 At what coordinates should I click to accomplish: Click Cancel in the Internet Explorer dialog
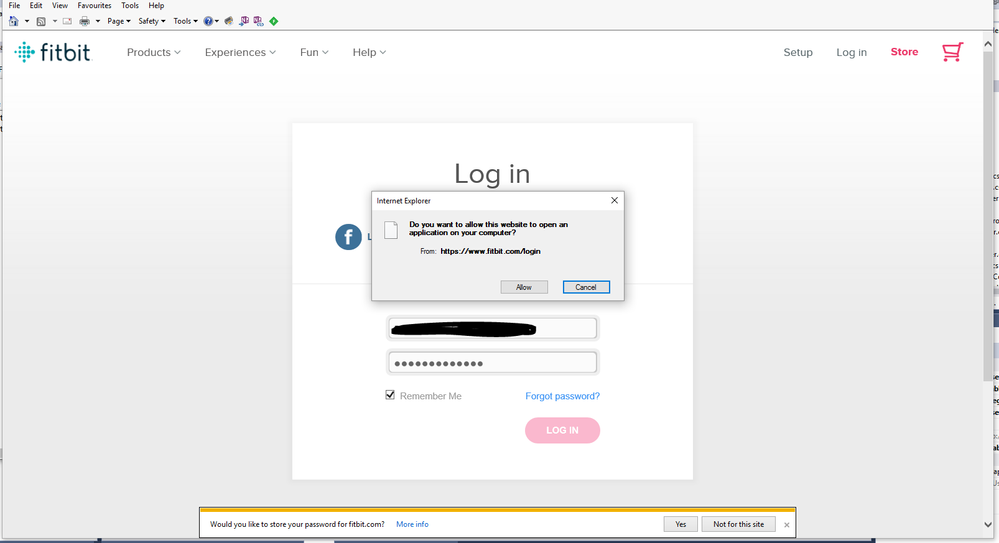(586, 287)
